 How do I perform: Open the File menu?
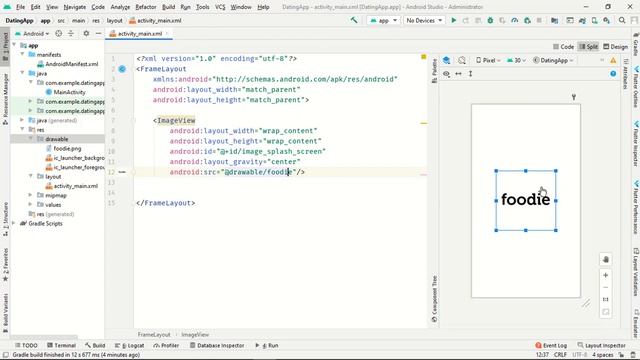pyautogui.click(x=20, y=7)
